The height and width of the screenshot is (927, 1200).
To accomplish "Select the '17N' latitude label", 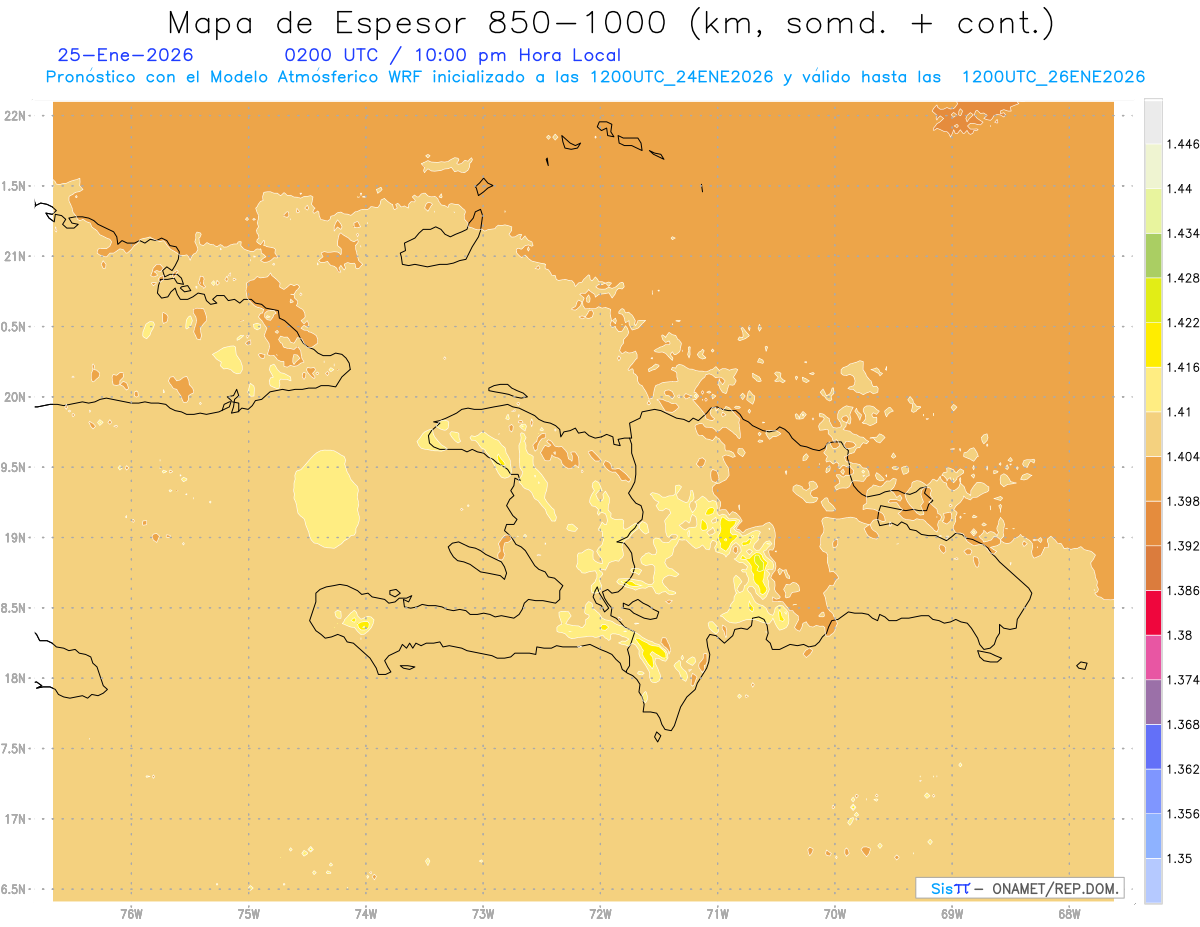I will 15,819.
